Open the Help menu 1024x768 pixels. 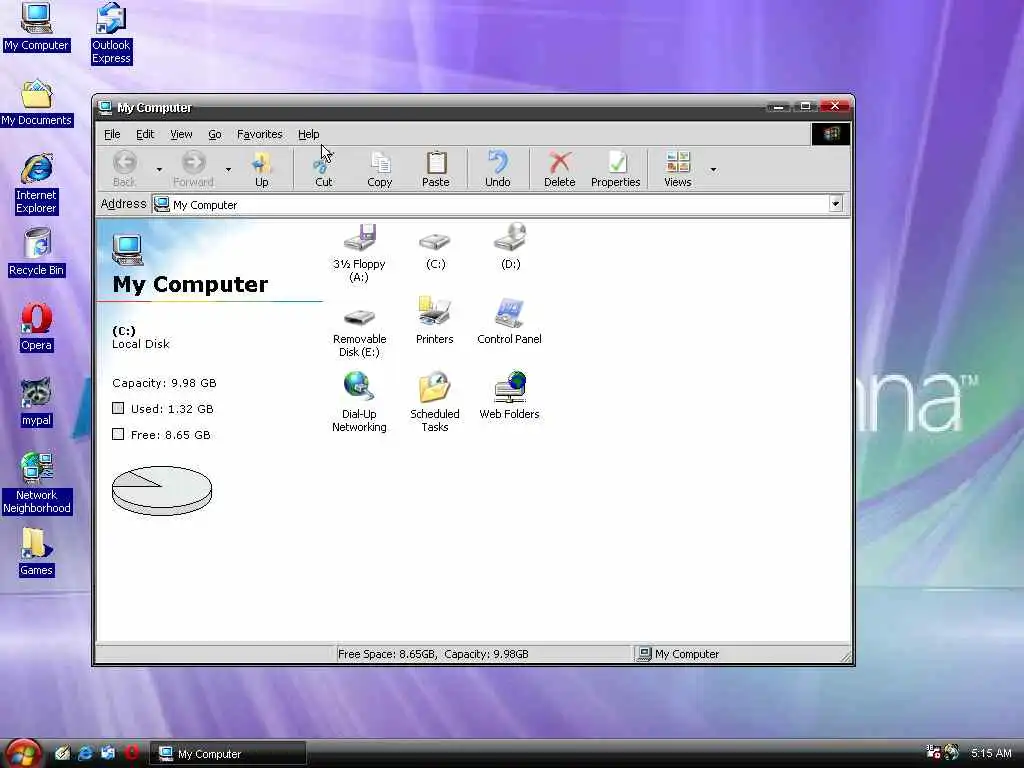pyautogui.click(x=308, y=134)
